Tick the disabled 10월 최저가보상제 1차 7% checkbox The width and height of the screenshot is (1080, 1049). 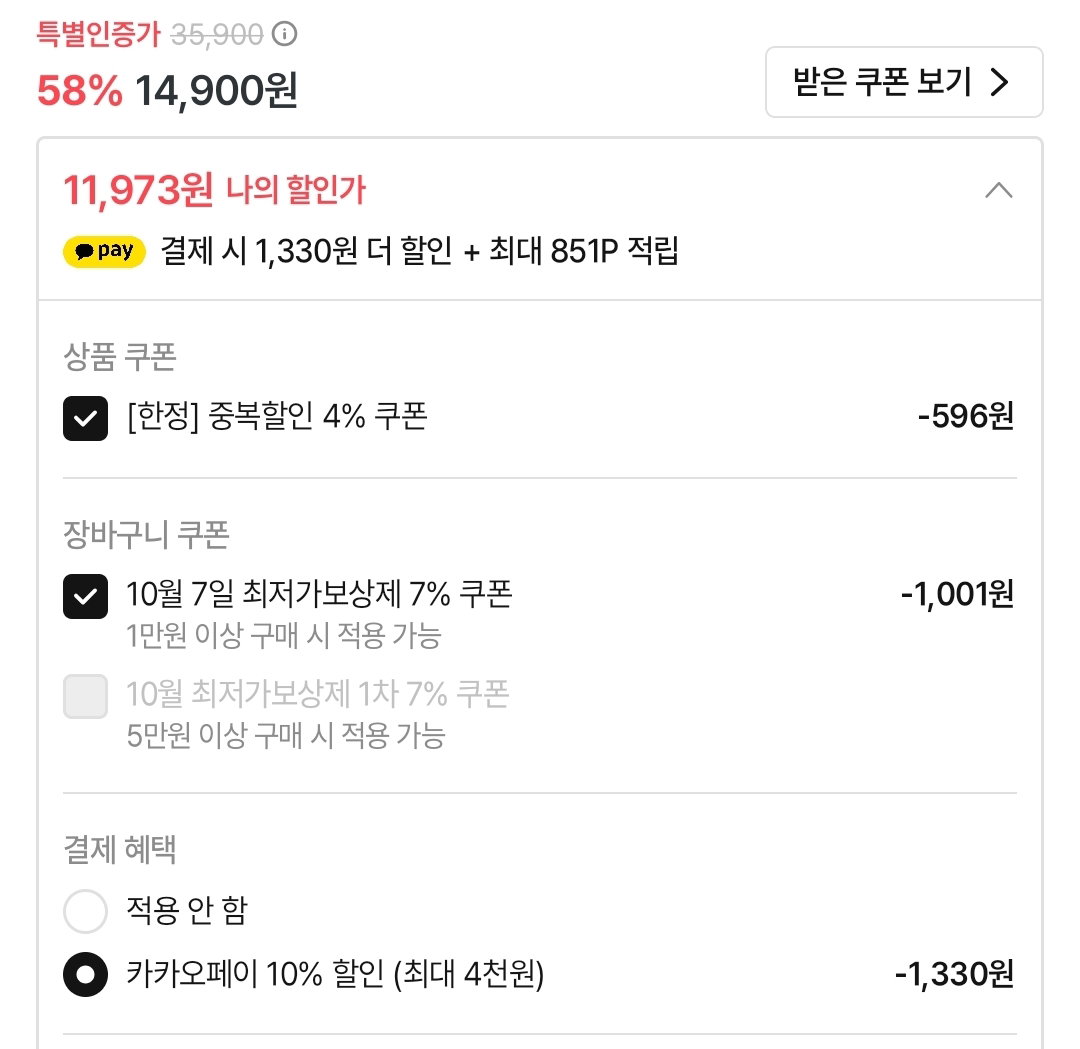click(85, 696)
